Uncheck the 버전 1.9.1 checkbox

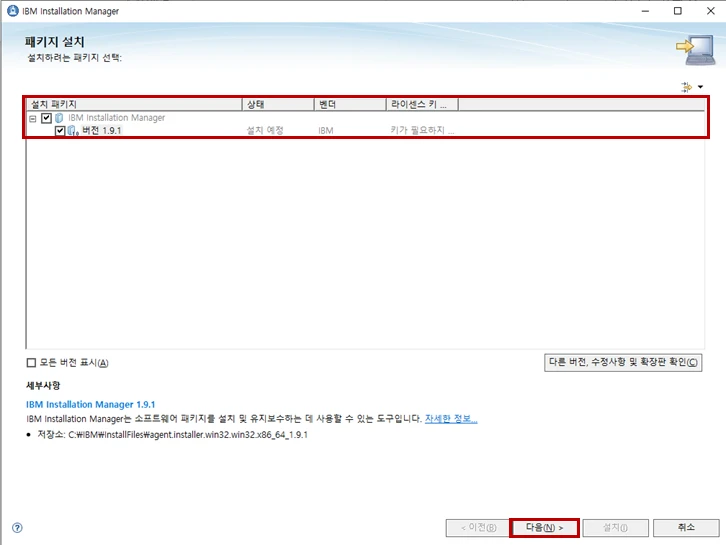(x=60, y=131)
